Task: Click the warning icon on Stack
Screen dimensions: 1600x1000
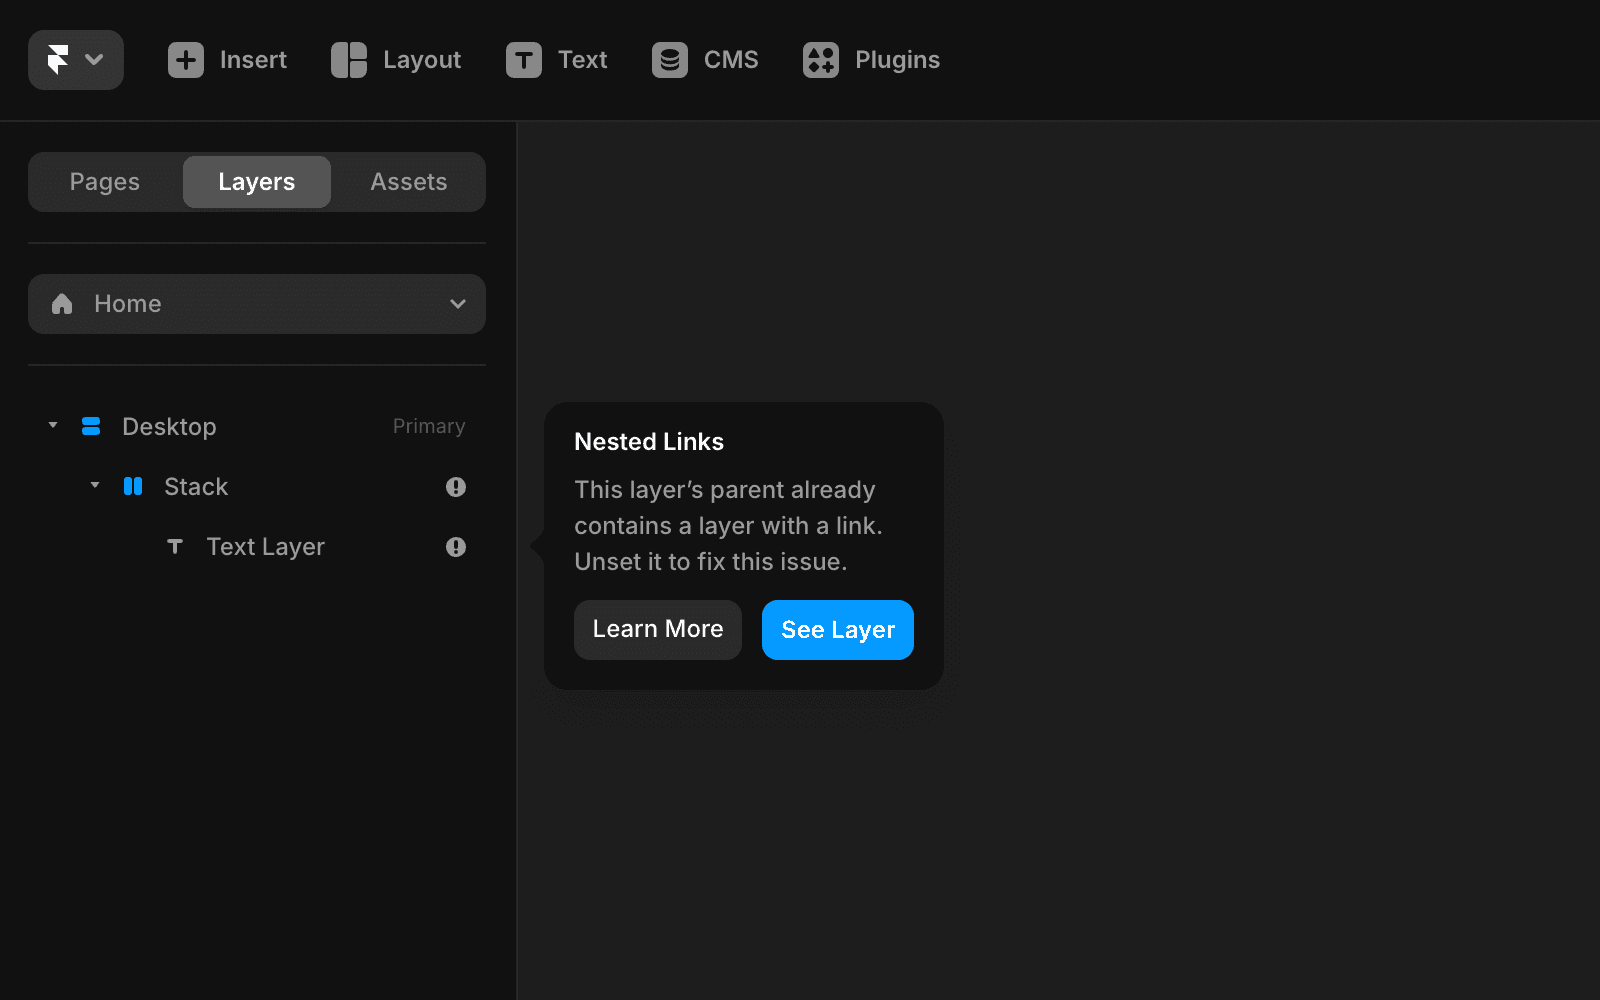Action: tap(456, 487)
